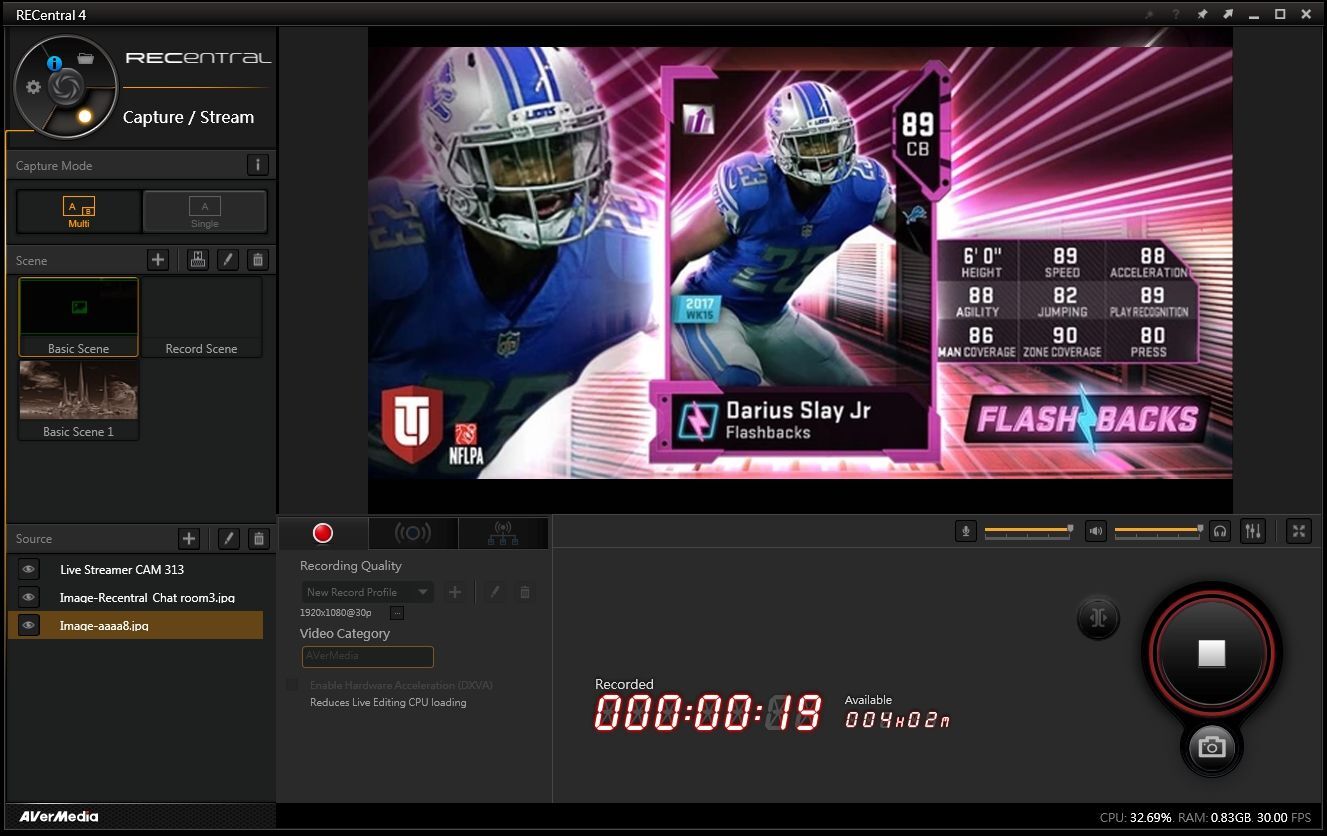Stop the recording with the large stop button
The height and width of the screenshot is (836, 1327).
(1211, 654)
